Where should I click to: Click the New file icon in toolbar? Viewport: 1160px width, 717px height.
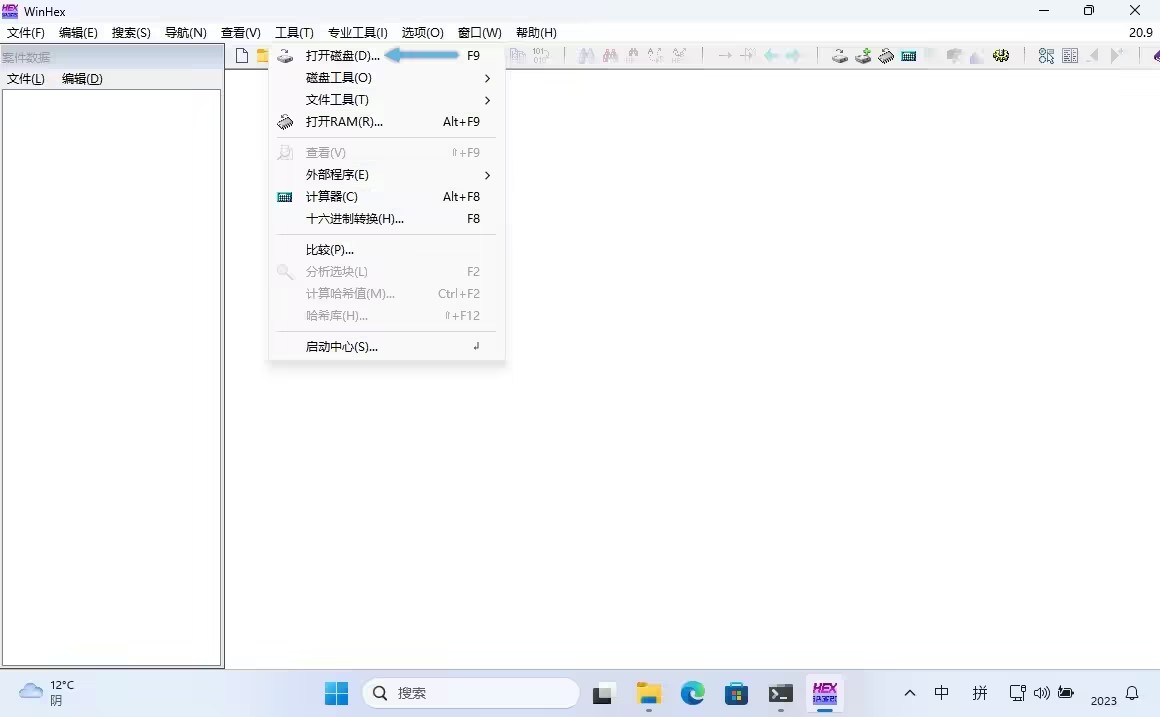[241, 55]
